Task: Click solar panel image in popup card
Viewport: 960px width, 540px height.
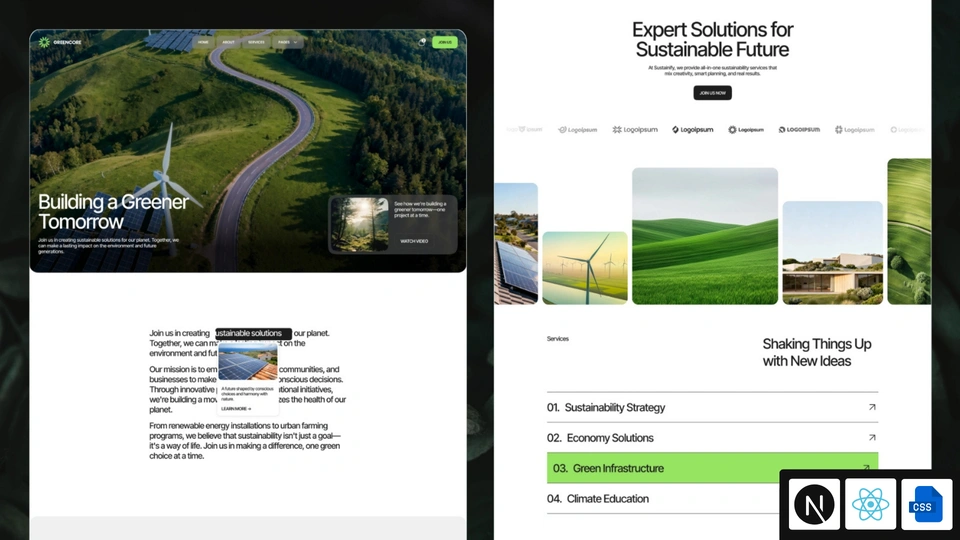Action: pos(248,362)
